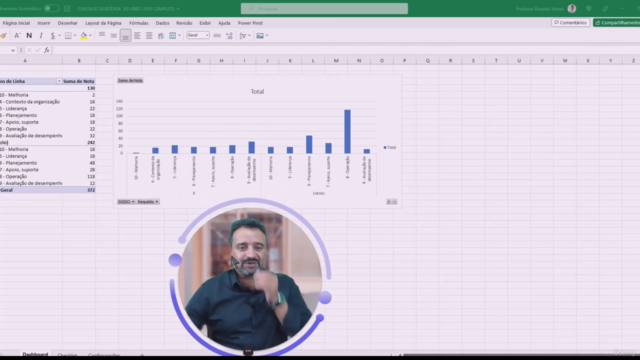Click the thousands separator (000) icon
Viewport: 640px width, 360px height.
point(217,36)
